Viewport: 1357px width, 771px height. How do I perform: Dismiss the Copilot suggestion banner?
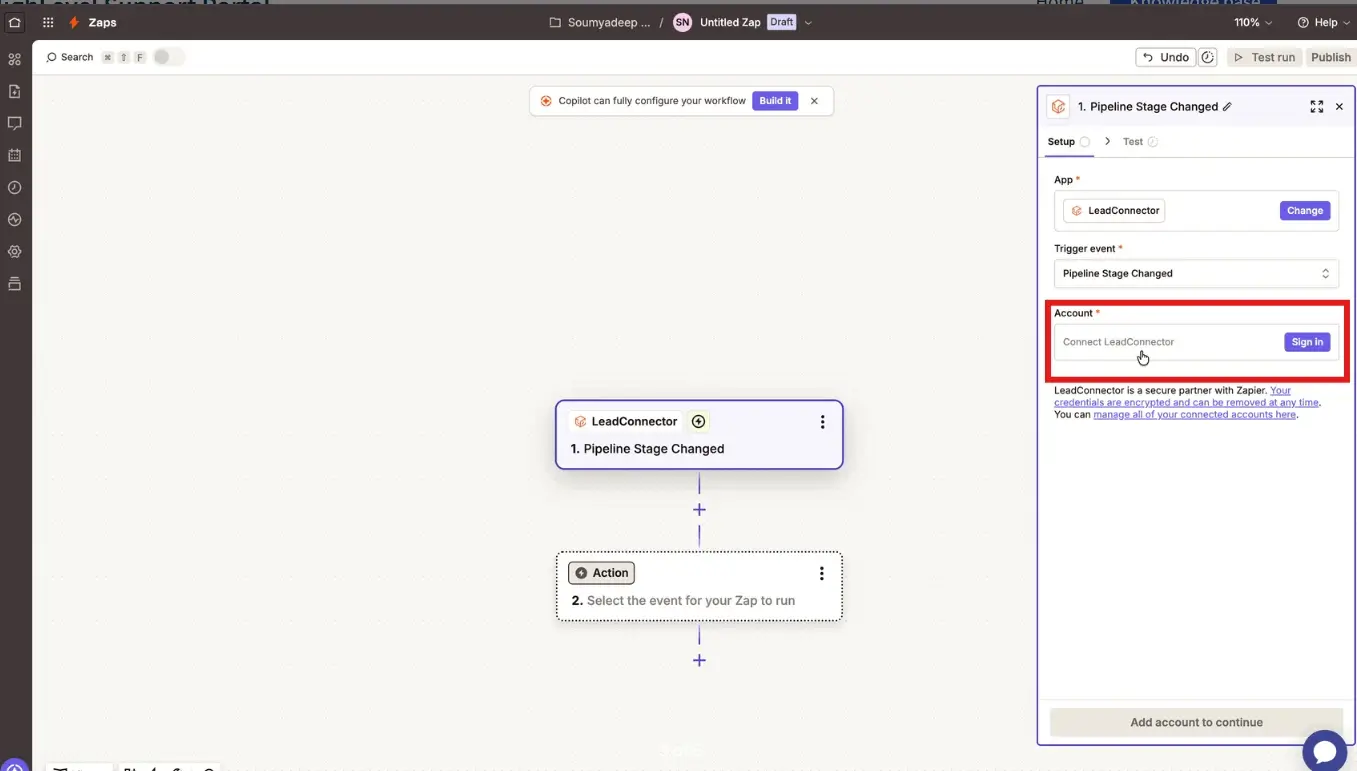[x=814, y=101]
